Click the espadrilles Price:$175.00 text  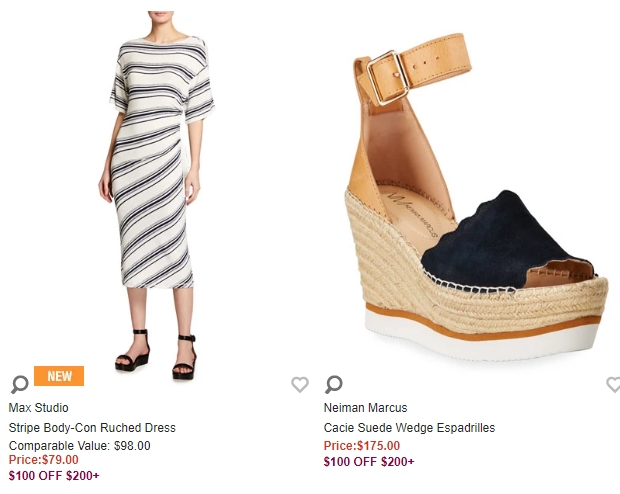click(x=362, y=446)
